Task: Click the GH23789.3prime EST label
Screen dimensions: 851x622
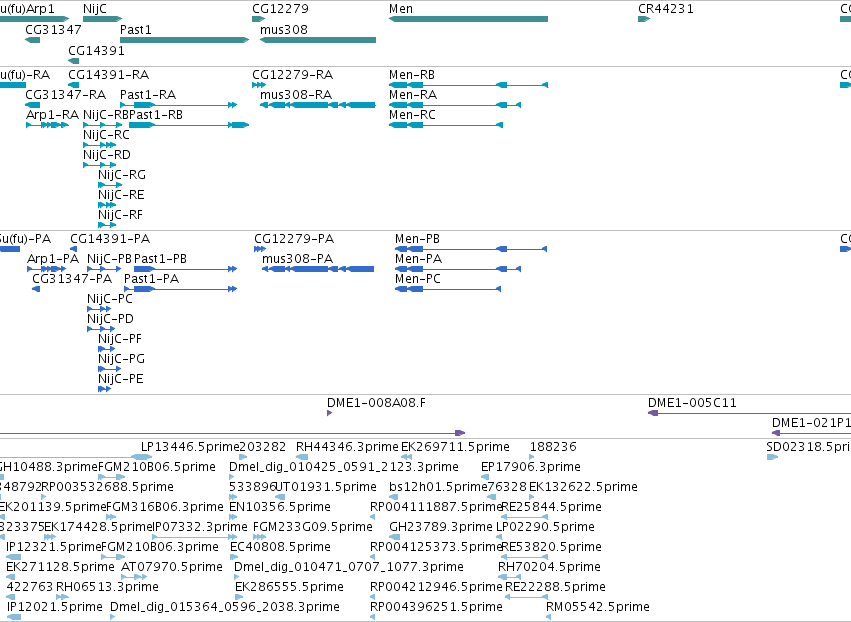Action: click(441, 527)
